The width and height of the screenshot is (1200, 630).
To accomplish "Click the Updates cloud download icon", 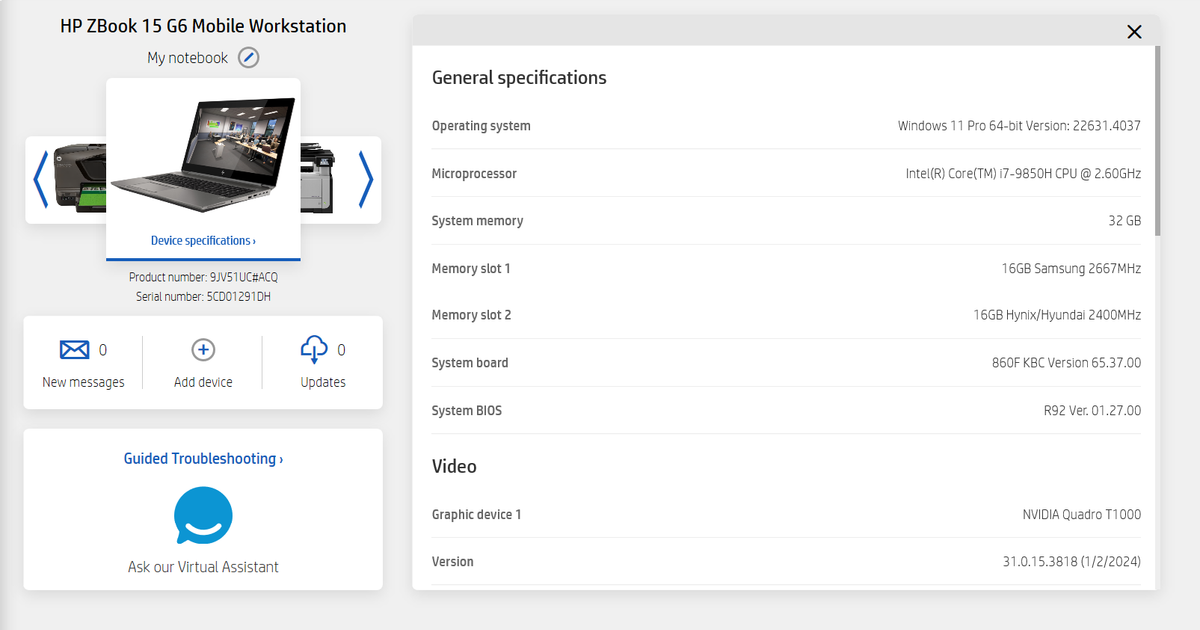I will [314, 350].
